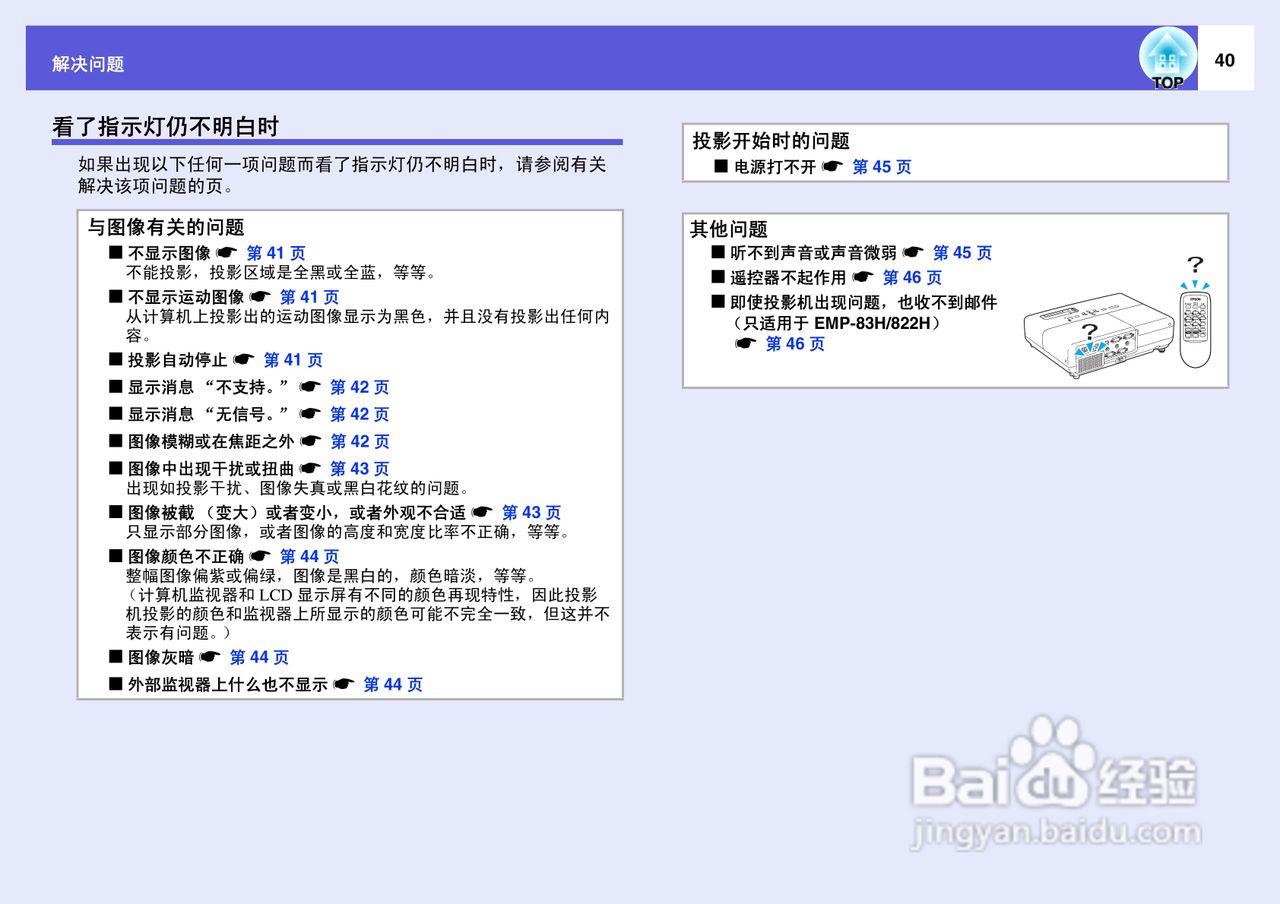Open 第 41 页 link for 不显示图像
The width and height of the screenshot is (1280, 904).
[278, 252]
